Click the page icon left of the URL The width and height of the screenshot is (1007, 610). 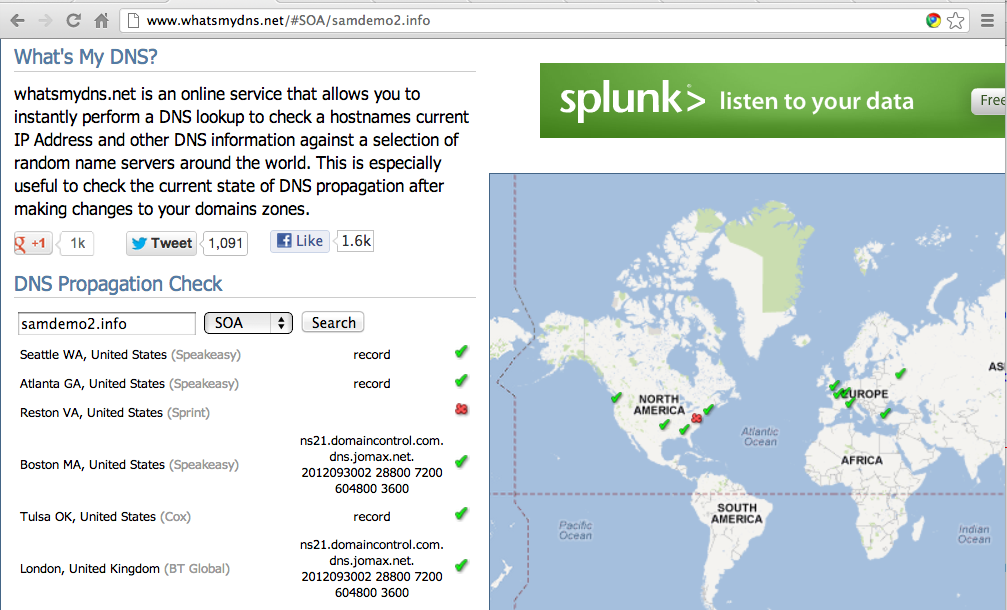point(134,21)
